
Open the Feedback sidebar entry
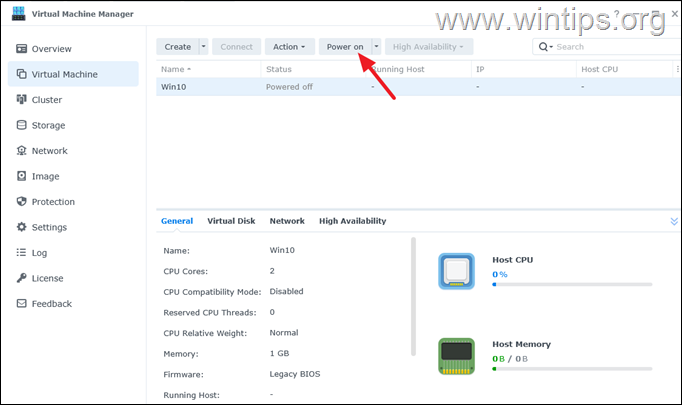51,304
